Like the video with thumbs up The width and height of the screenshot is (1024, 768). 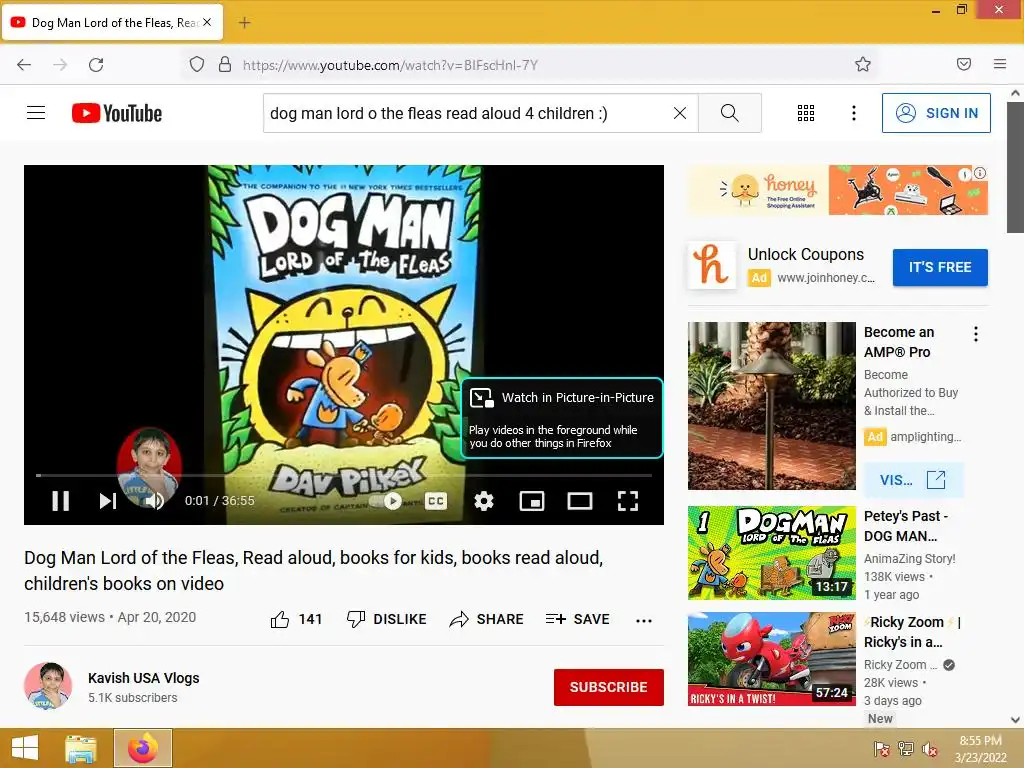click(296, 619)
